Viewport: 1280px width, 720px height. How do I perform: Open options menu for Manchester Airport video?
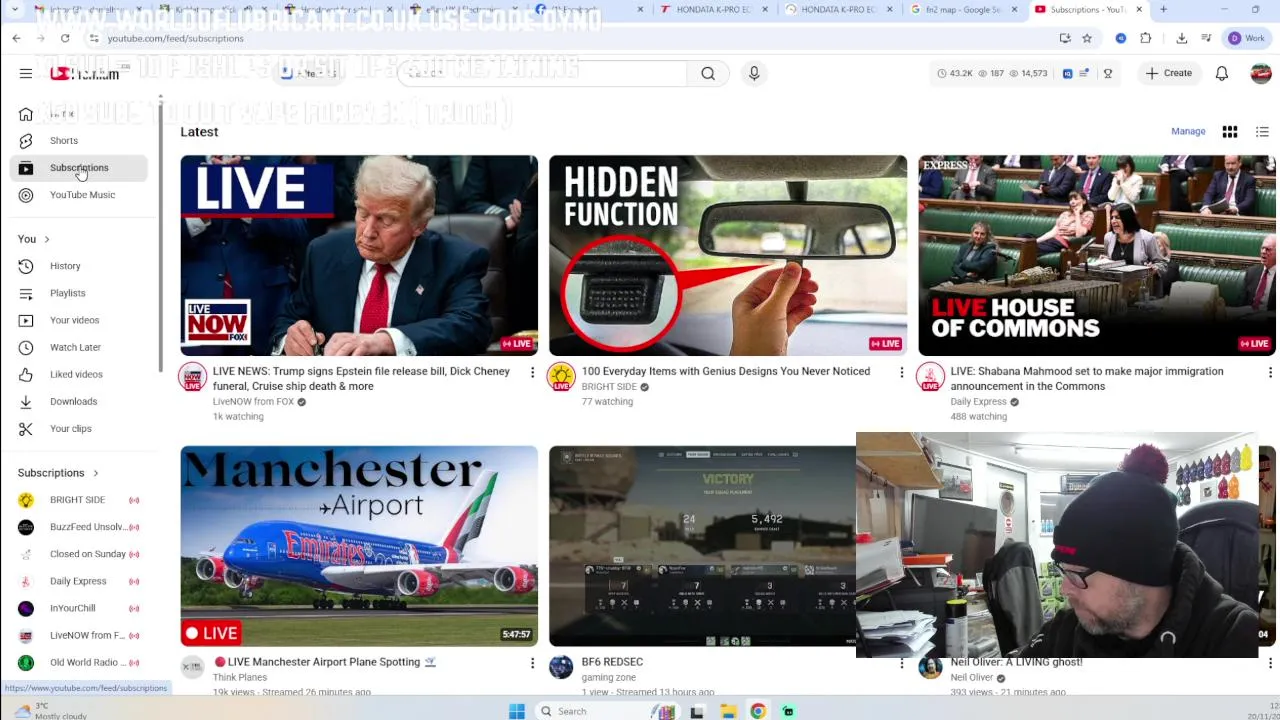point(532,663)
